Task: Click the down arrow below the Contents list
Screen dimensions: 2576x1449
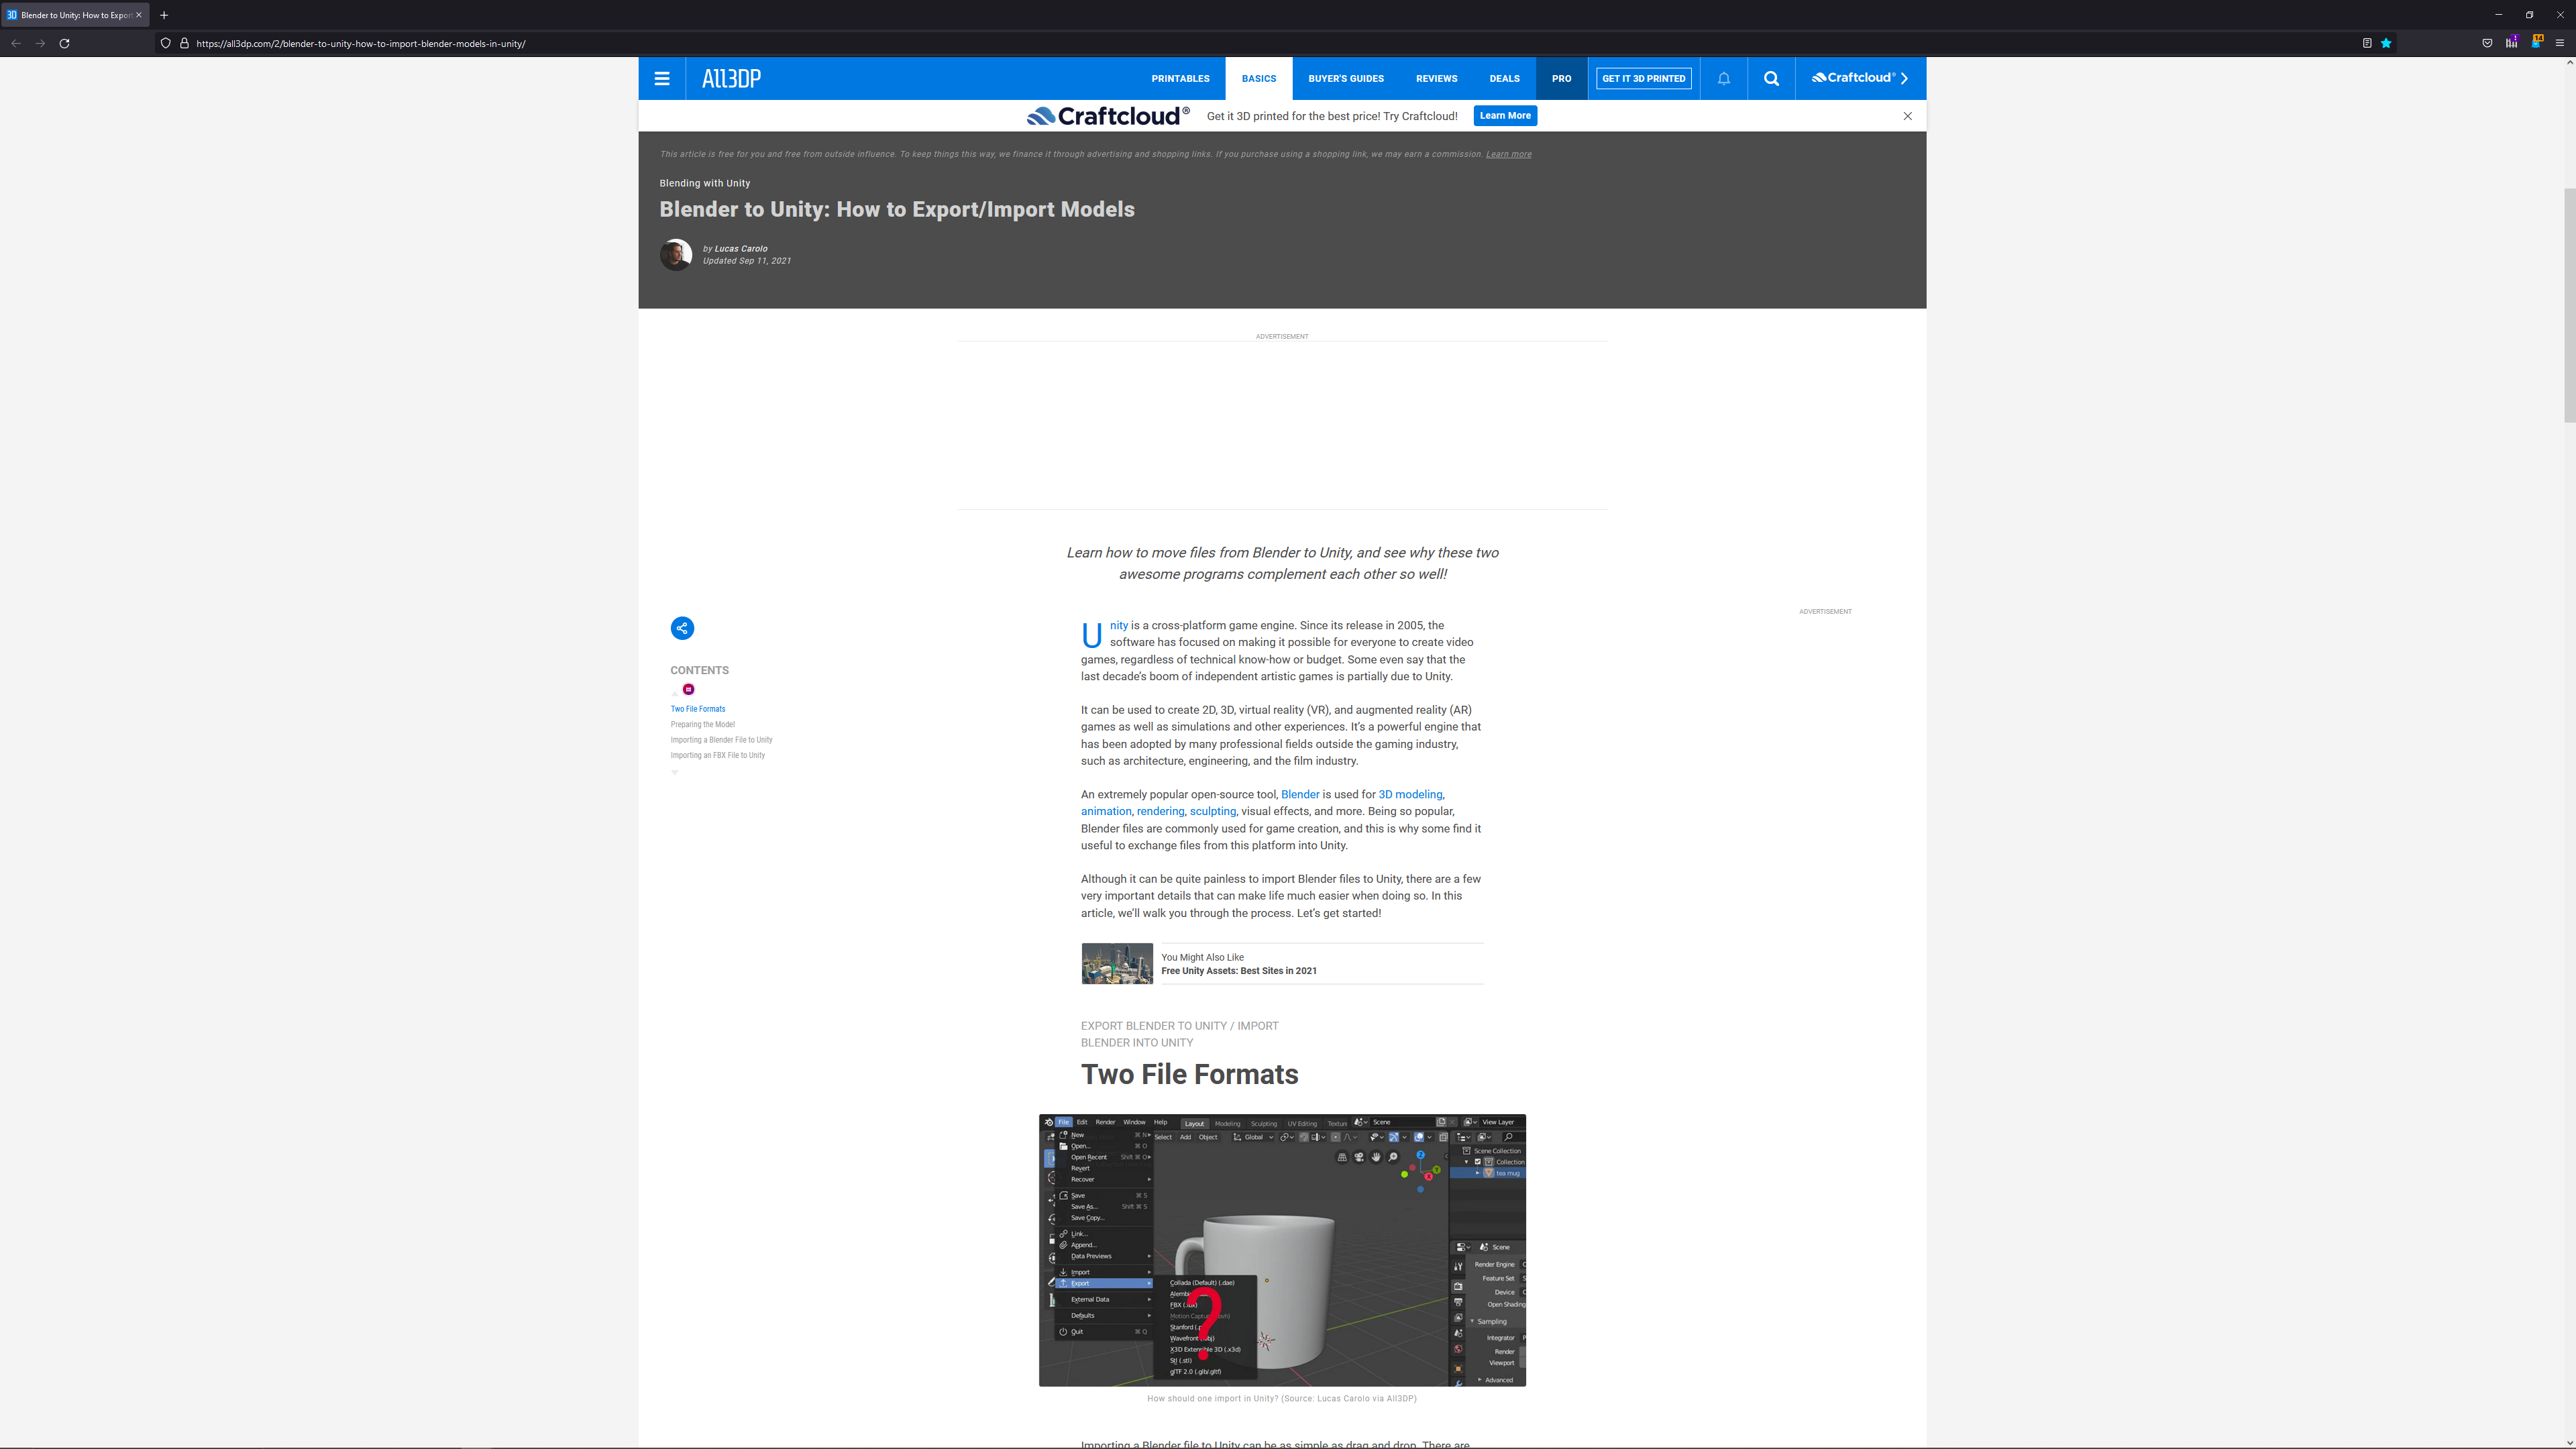Action: [675, 772]
